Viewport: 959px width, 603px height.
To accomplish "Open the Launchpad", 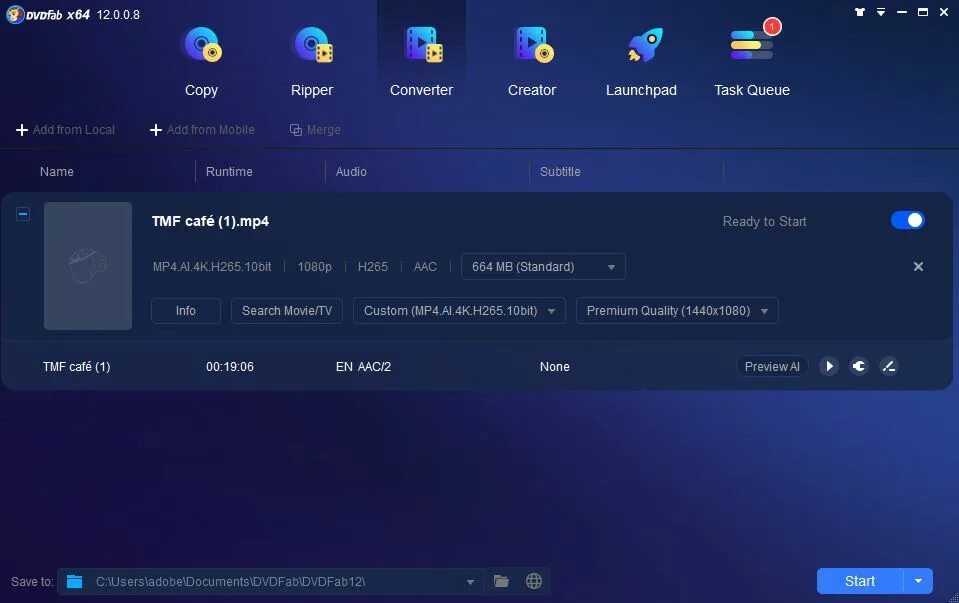I will point(641,61).
